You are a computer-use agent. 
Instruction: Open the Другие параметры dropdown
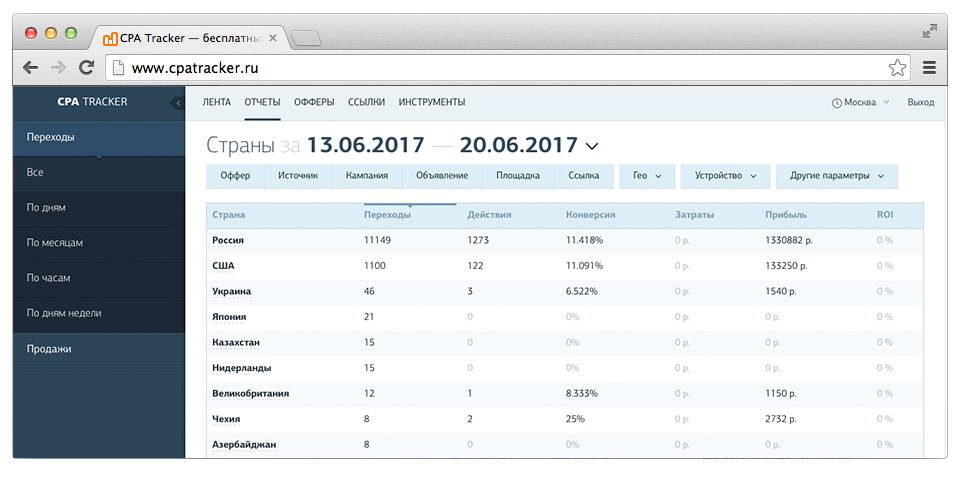click(x=837, y=176)
